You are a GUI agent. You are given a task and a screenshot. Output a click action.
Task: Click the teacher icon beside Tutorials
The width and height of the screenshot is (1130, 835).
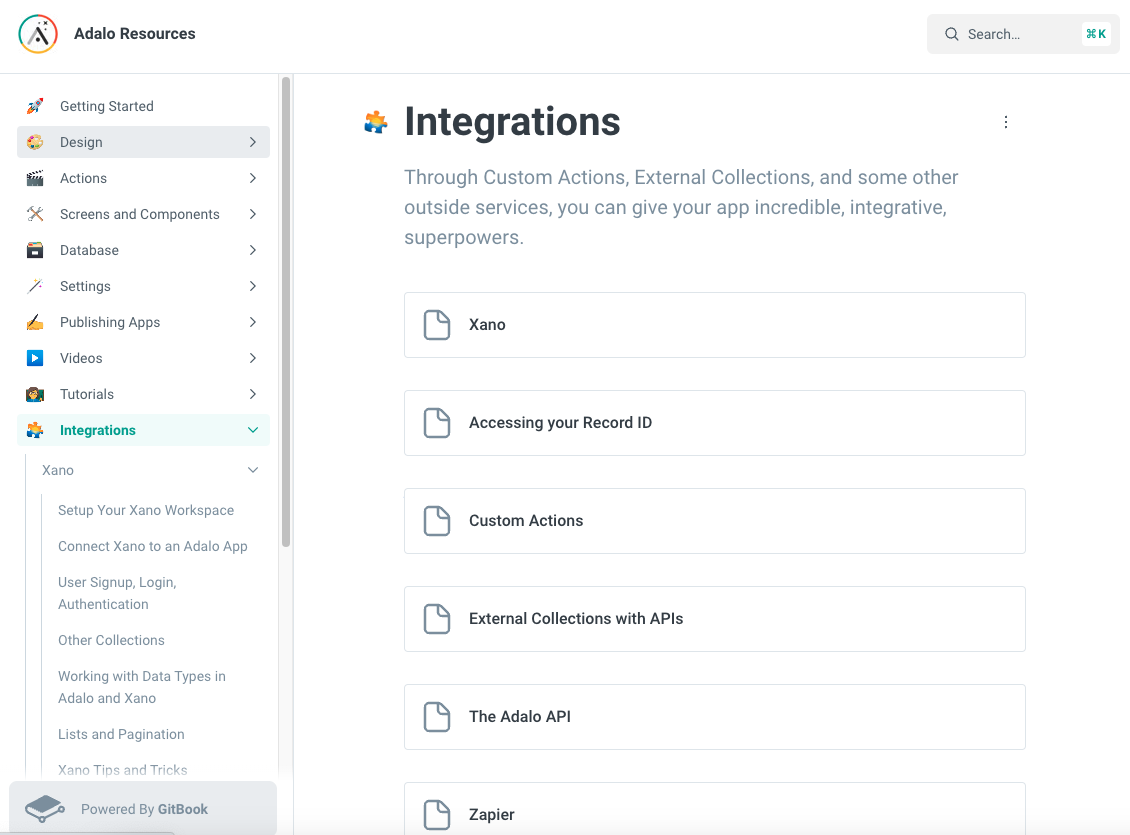tap(35, 394)
